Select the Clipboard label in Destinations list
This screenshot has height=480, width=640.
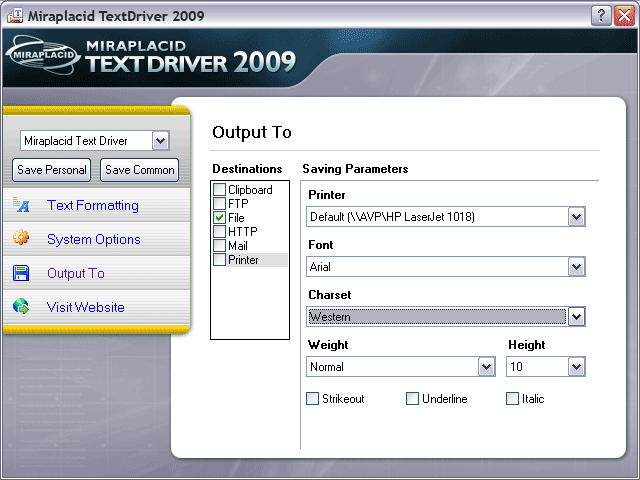pyautogui.click(x=250, y=190)
